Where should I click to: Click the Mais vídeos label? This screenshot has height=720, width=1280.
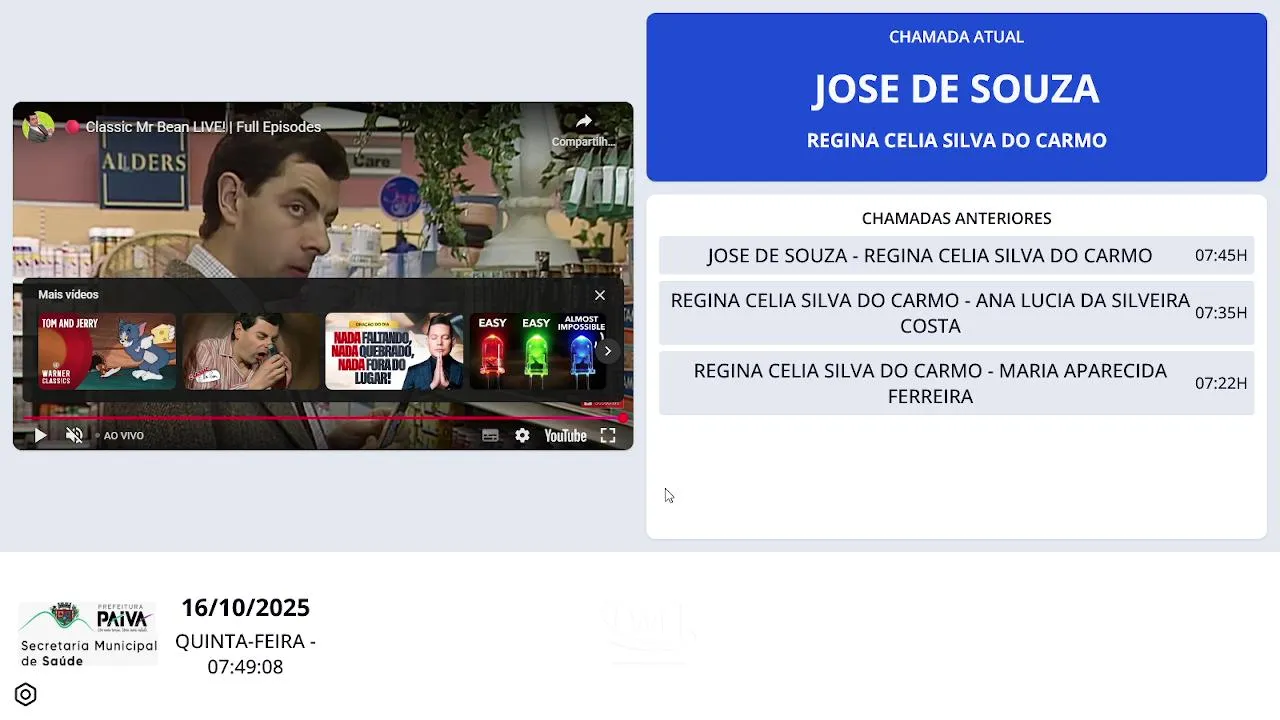coord(68,295)
